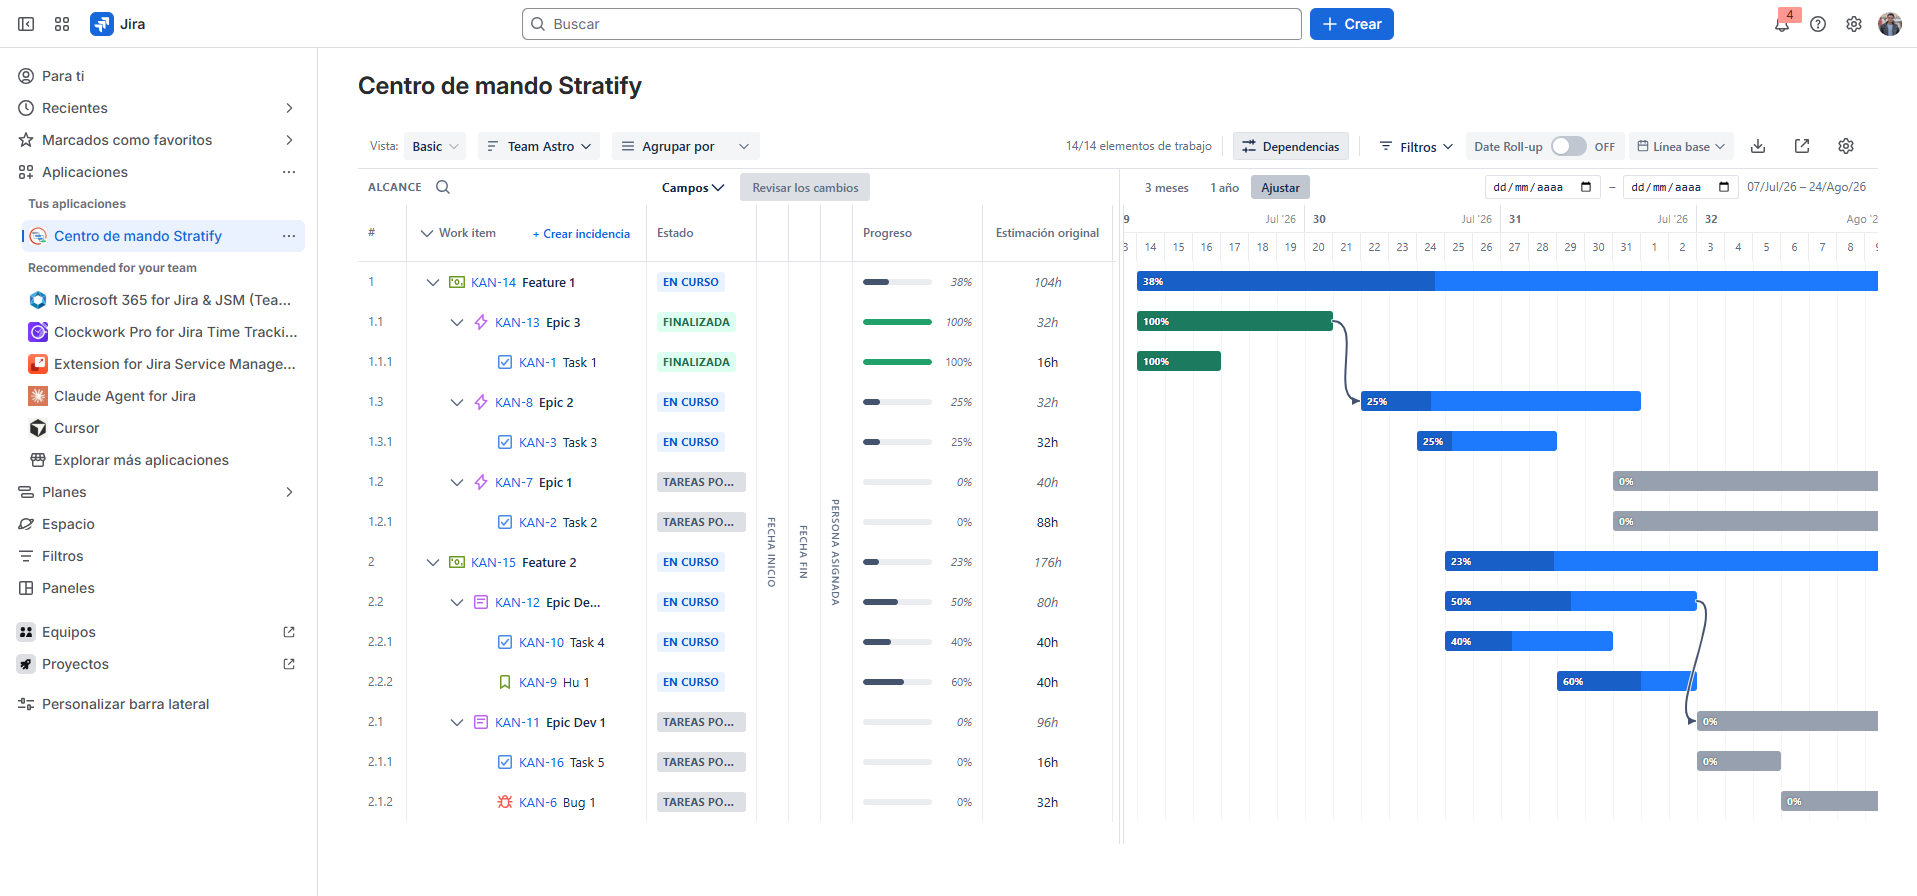This screenshot has width=1917, height=896.
Task: Select the 1 año zoom option
Action: pyautogui.click(x=1224, y=187)
